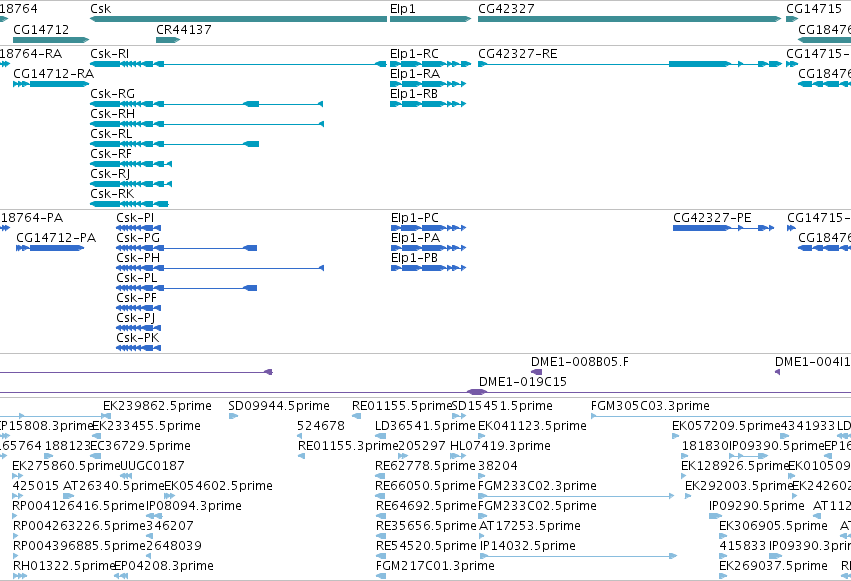Open the Csk-RH transcript label
The height and width of the screenshot is (581, 851).
click(112, 114)
